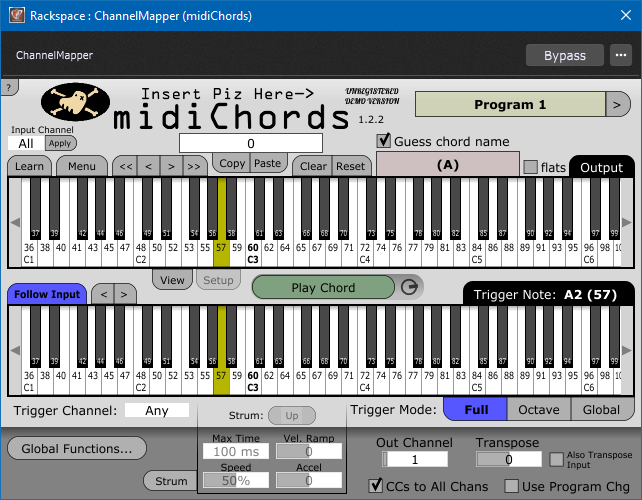
Task: Open the Global Functions menu
Action: [77, 448]
